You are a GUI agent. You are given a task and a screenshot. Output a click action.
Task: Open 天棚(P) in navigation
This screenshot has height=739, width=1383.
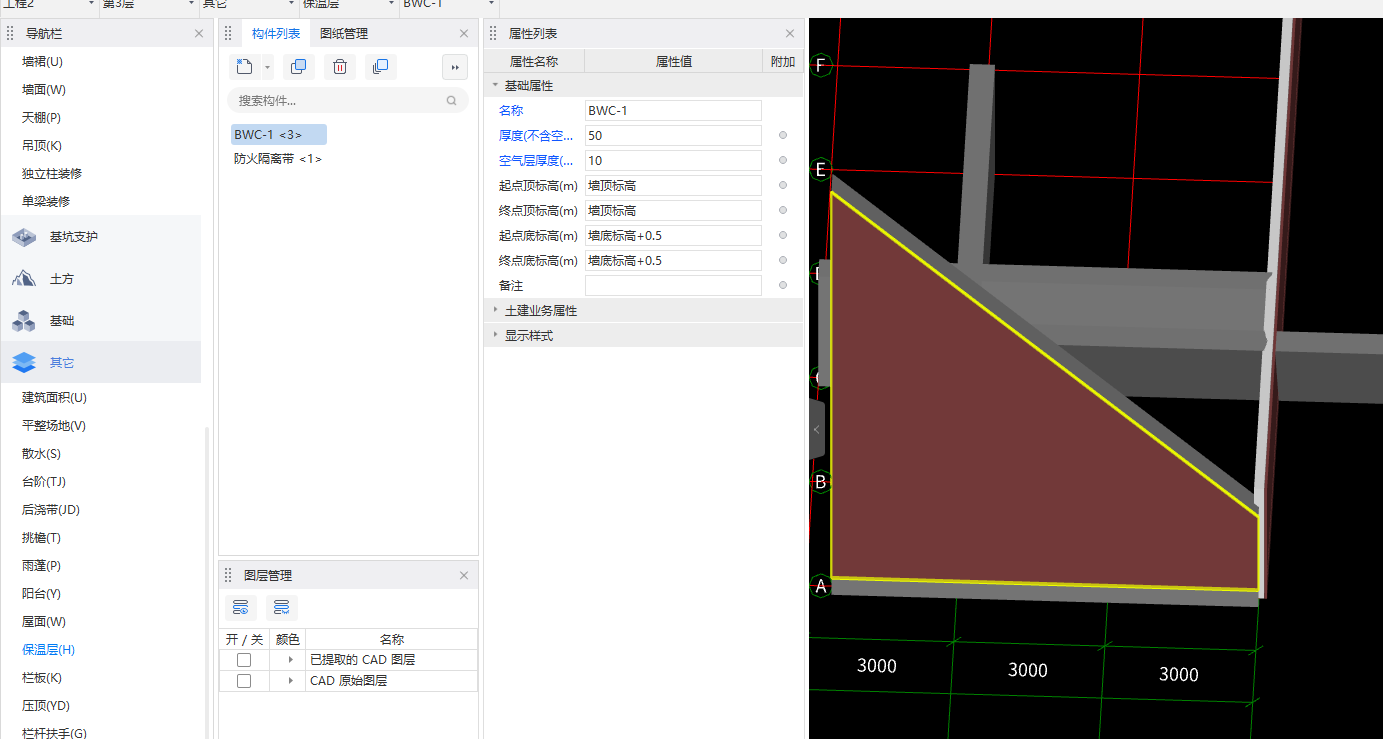click(x=42, y=118)
